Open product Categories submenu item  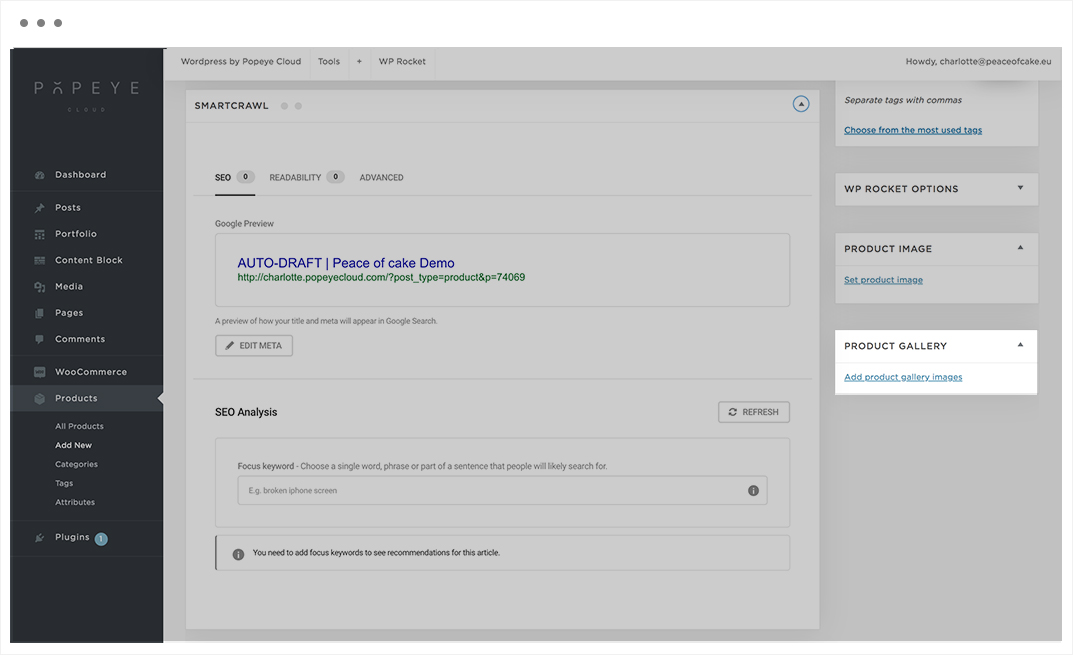coord(77,465)
